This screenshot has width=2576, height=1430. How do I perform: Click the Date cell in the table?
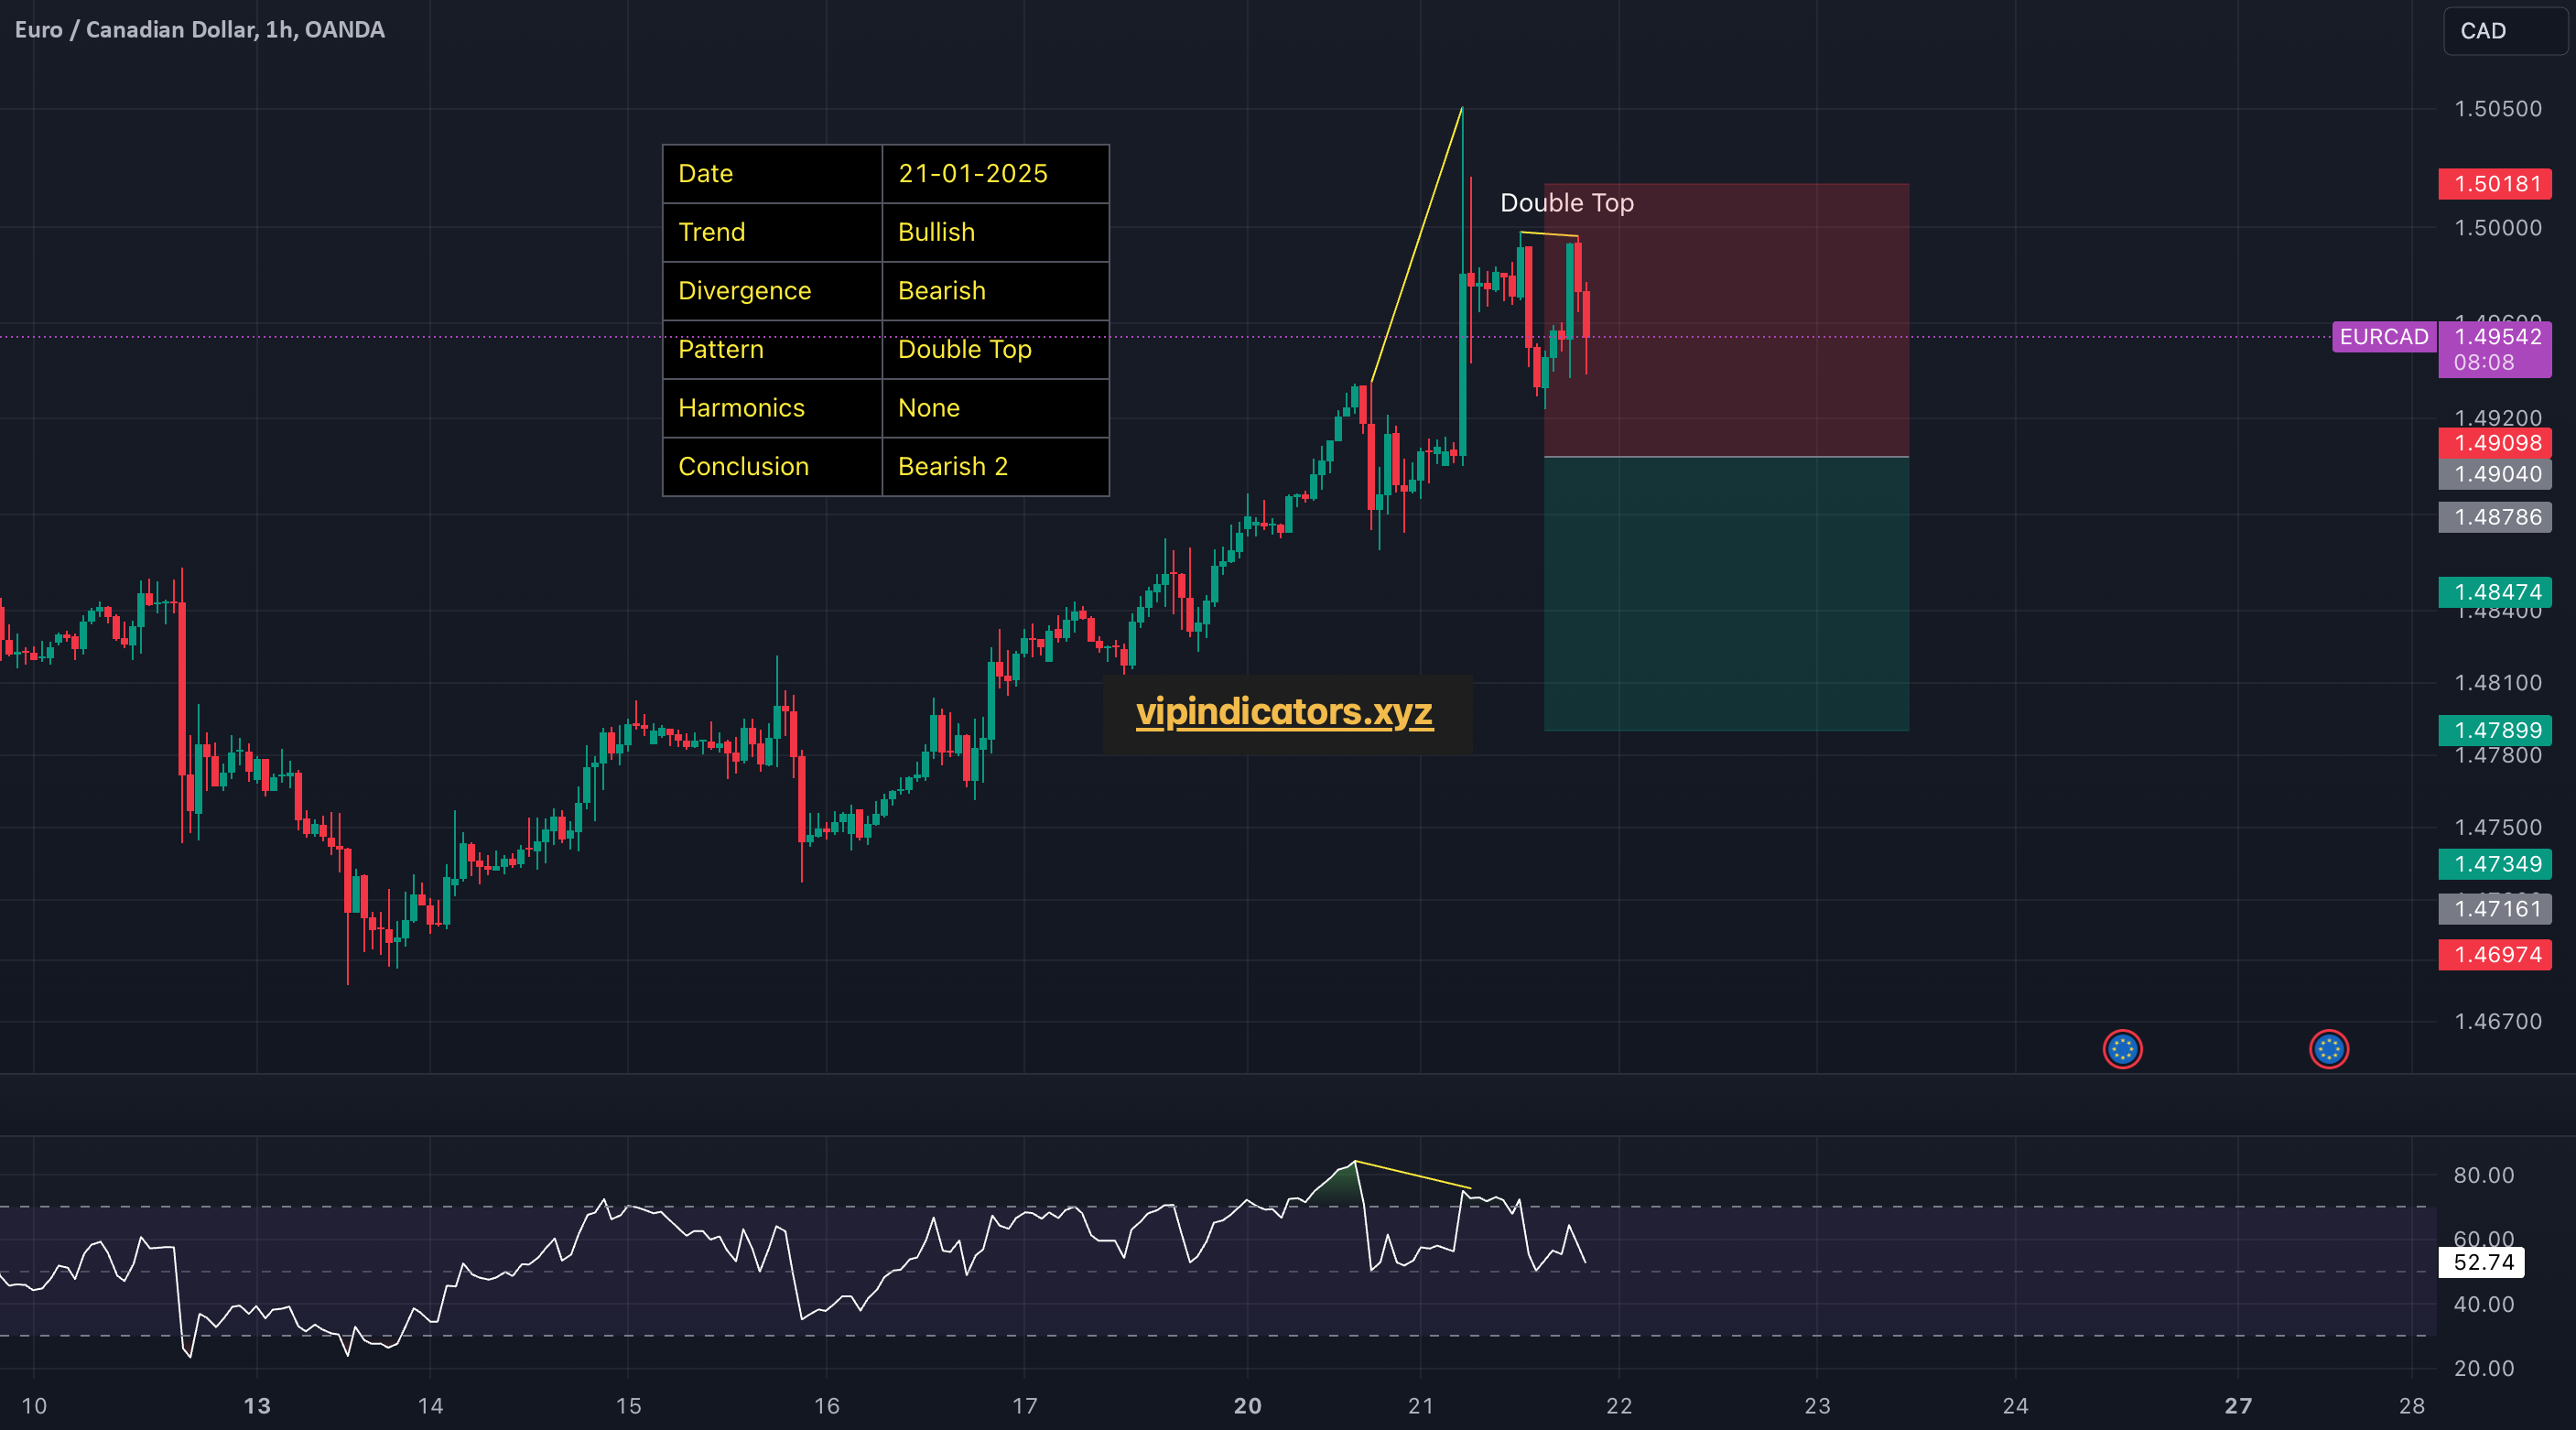click(773, 174)
